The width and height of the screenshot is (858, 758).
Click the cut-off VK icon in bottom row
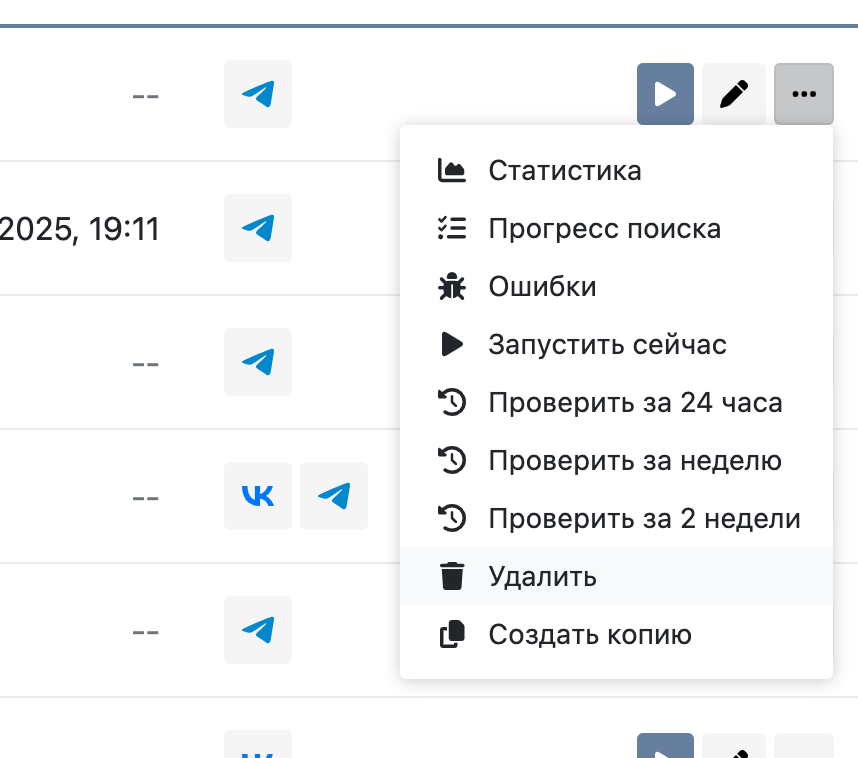pyautogui.click(x=258, y=748)
